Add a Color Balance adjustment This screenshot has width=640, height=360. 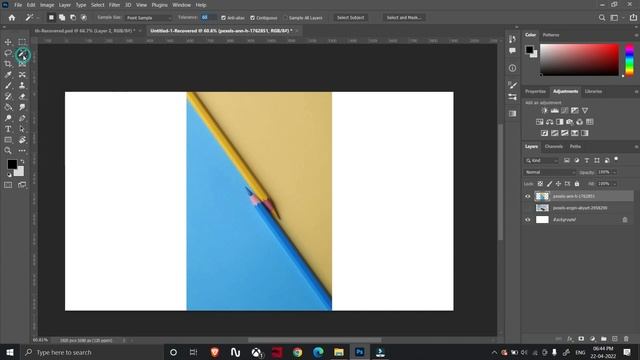tap(549, 122)
